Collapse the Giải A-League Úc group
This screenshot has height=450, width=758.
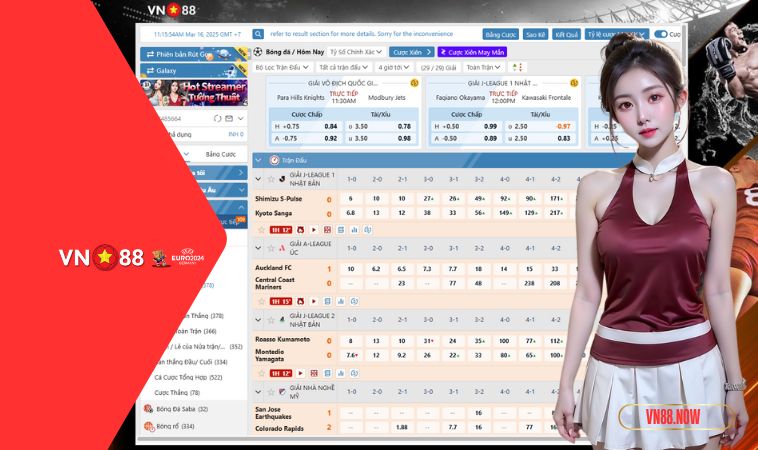pos(258,248)
